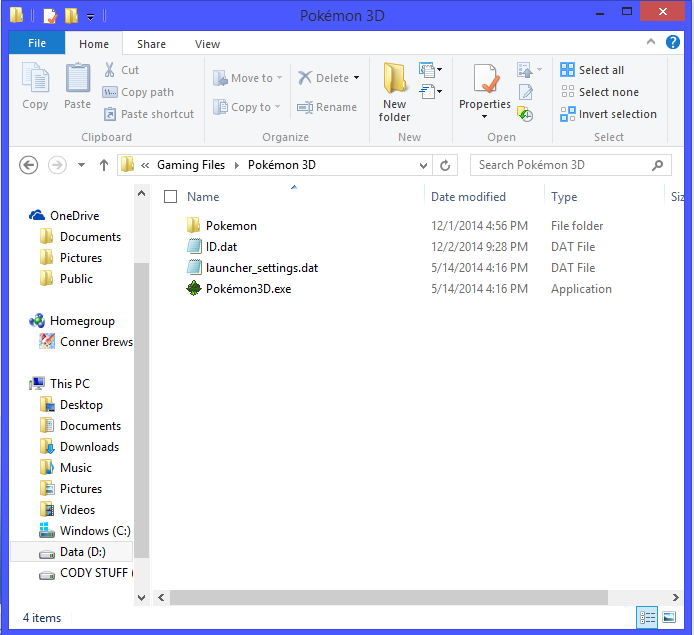Viewport: 694px width, 635px height.
Task: Go up one folder level arrow
Action: (x=104, y=165)
